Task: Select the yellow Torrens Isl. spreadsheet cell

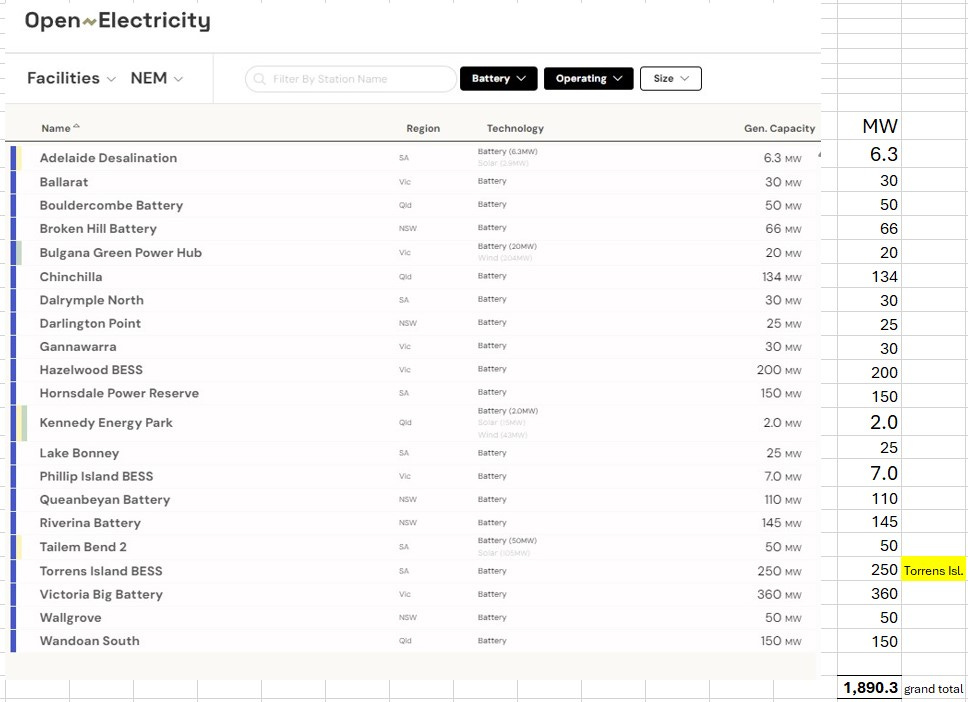Action: (933, 570)
